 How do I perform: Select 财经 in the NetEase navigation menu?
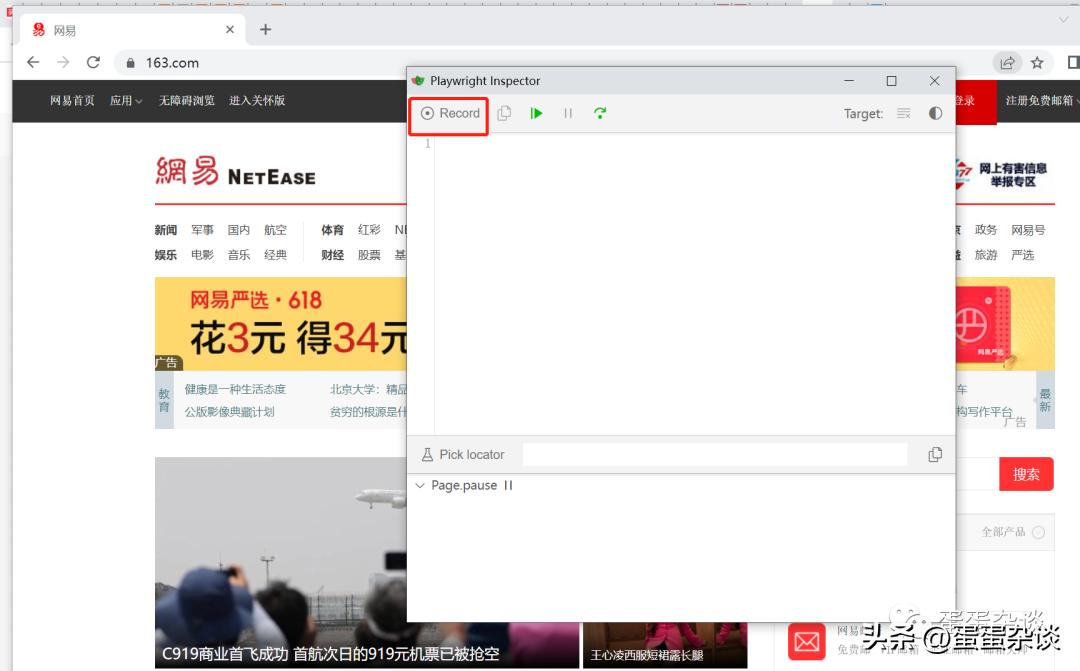click(331, 254)
